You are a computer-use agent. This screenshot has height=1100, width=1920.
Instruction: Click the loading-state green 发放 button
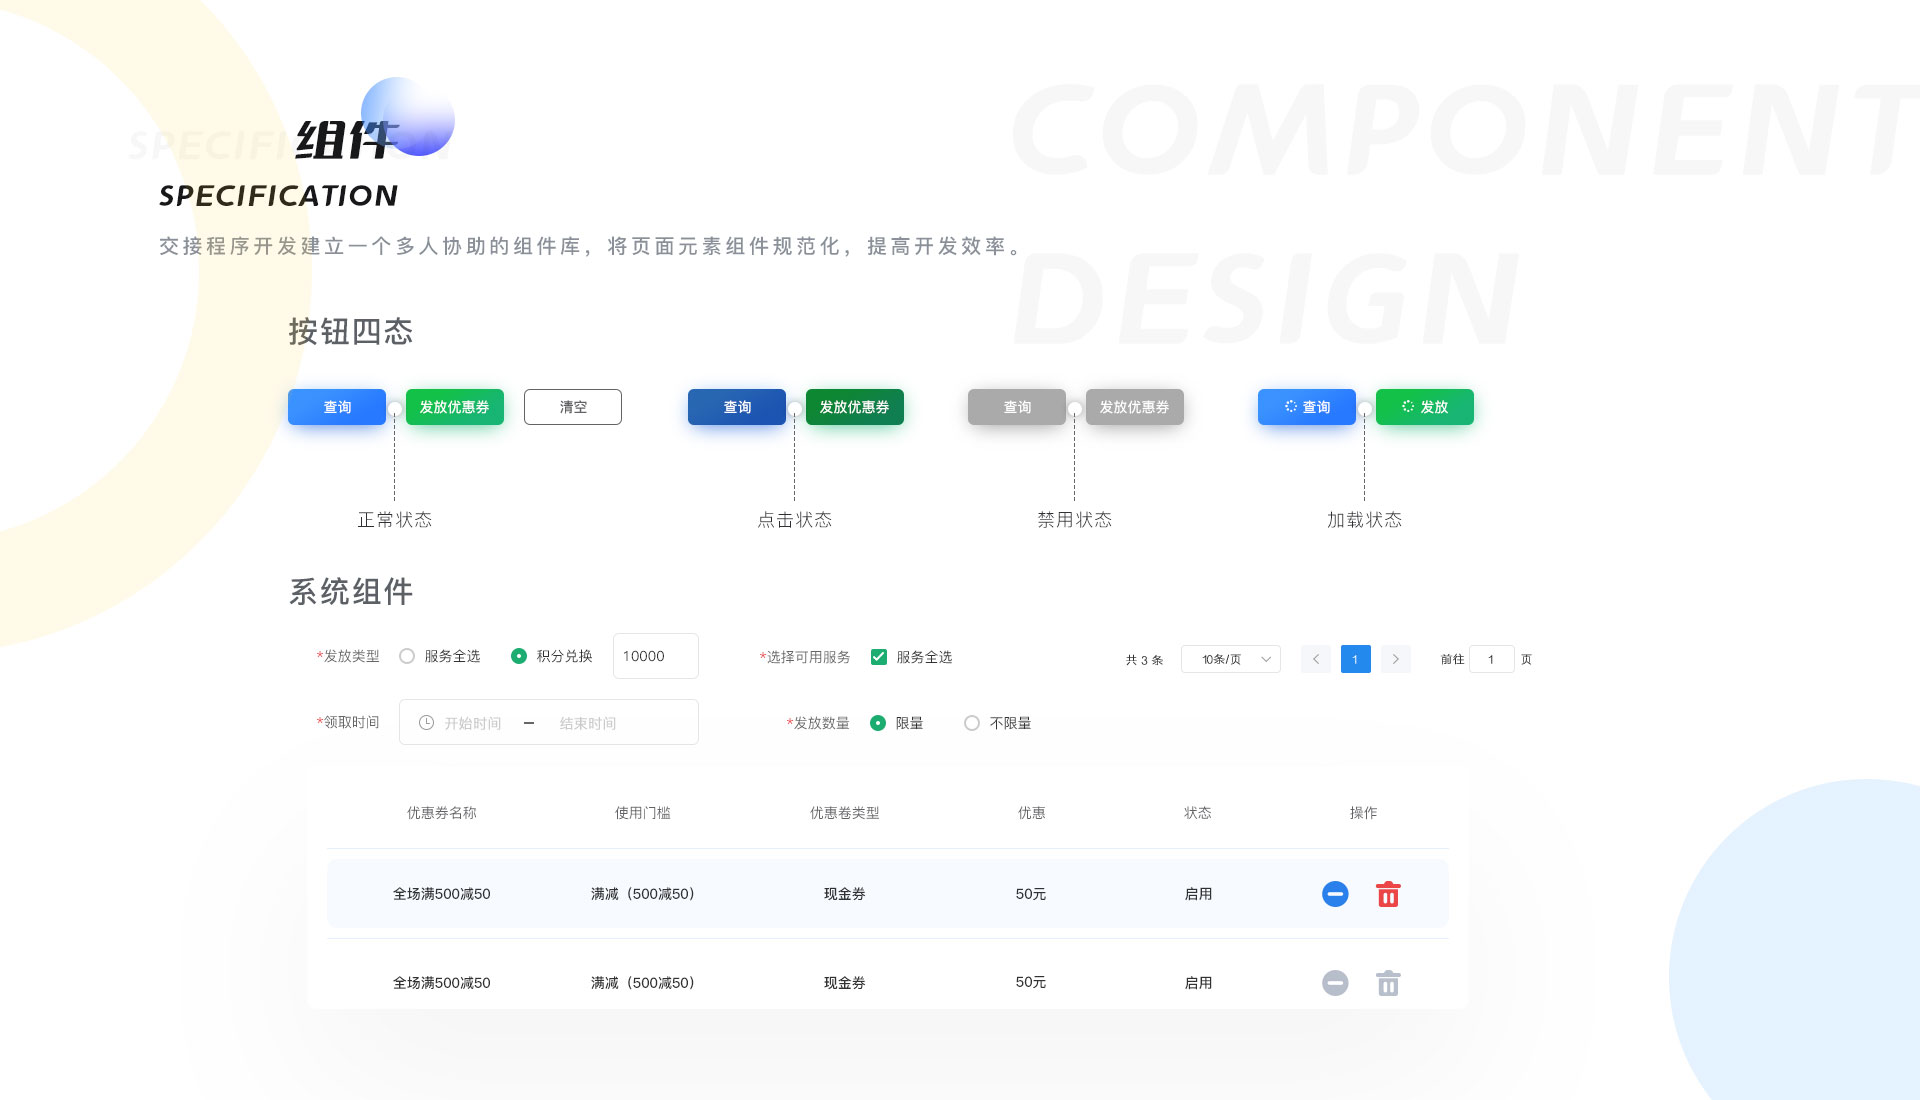[x=1425, y=407]
